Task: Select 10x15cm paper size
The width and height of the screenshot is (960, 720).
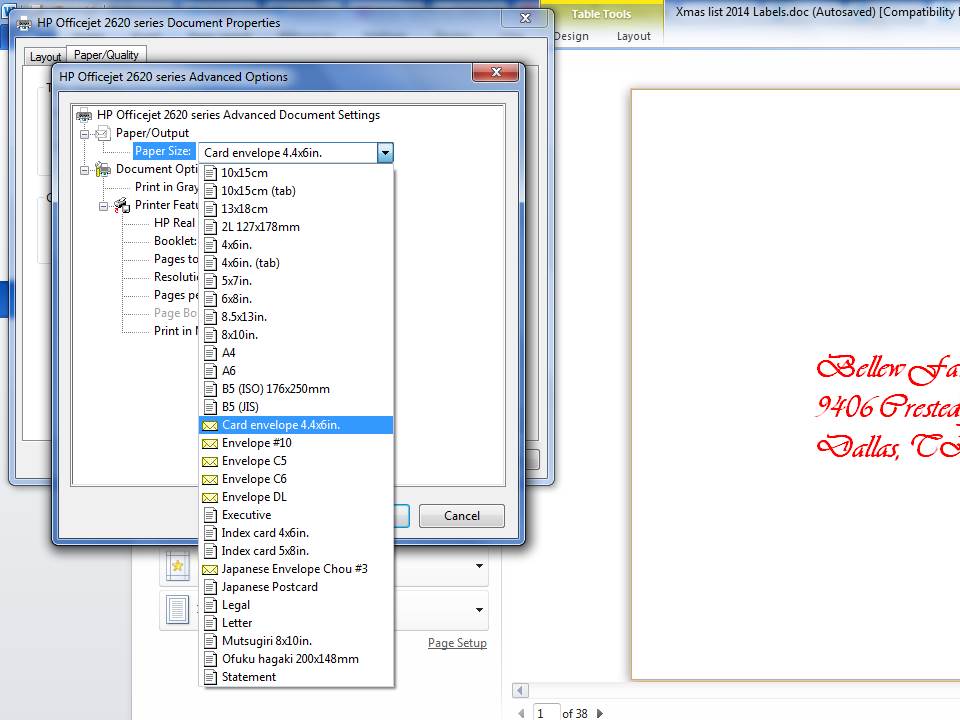Action: click(296, 173)
